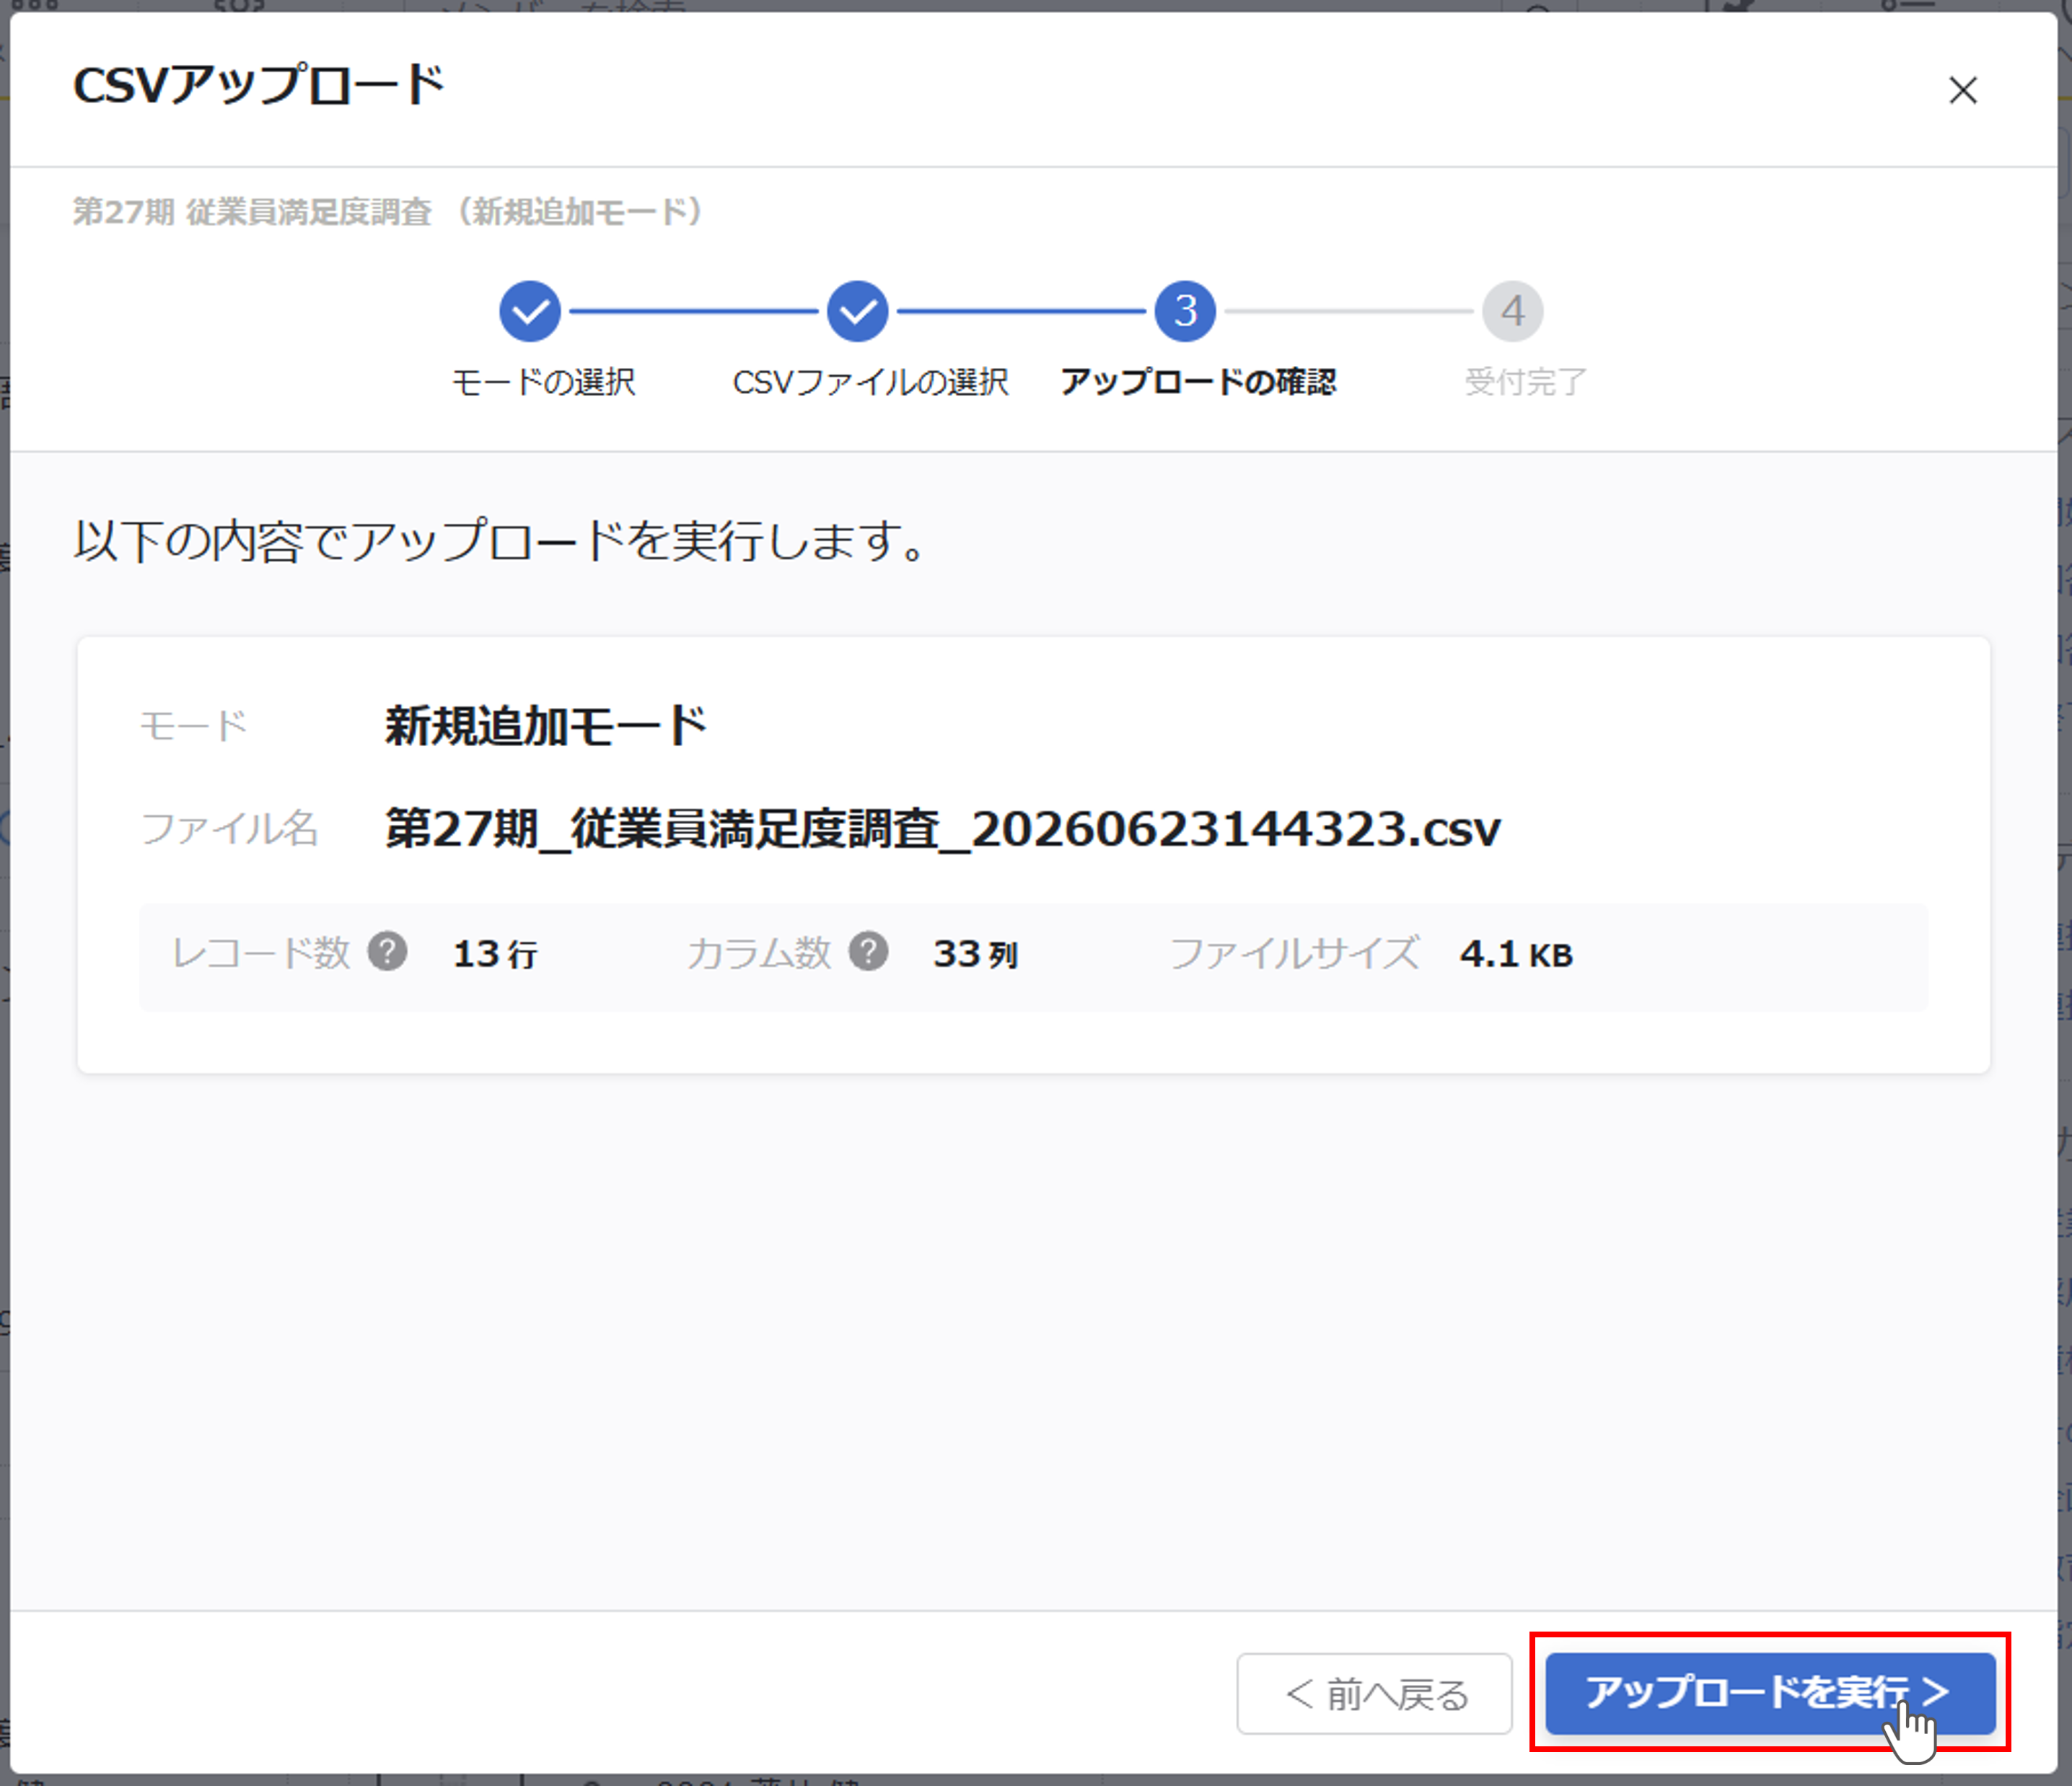Click the step 3 circle in the stepper
The image size is (2072, 1786).
pos(1185,311)
